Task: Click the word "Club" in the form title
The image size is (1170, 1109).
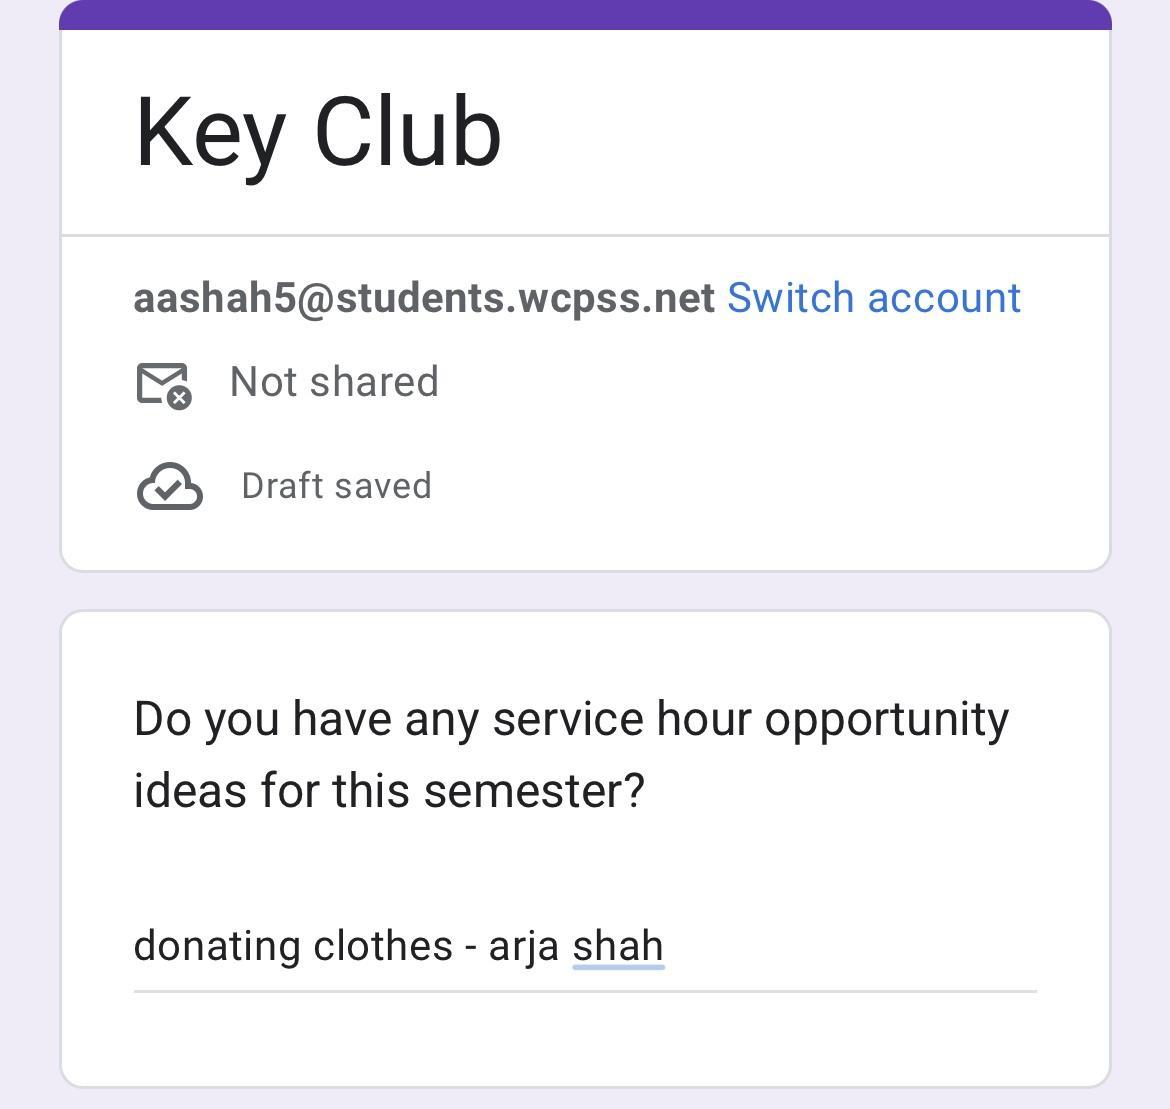Action: coord(407,133)
